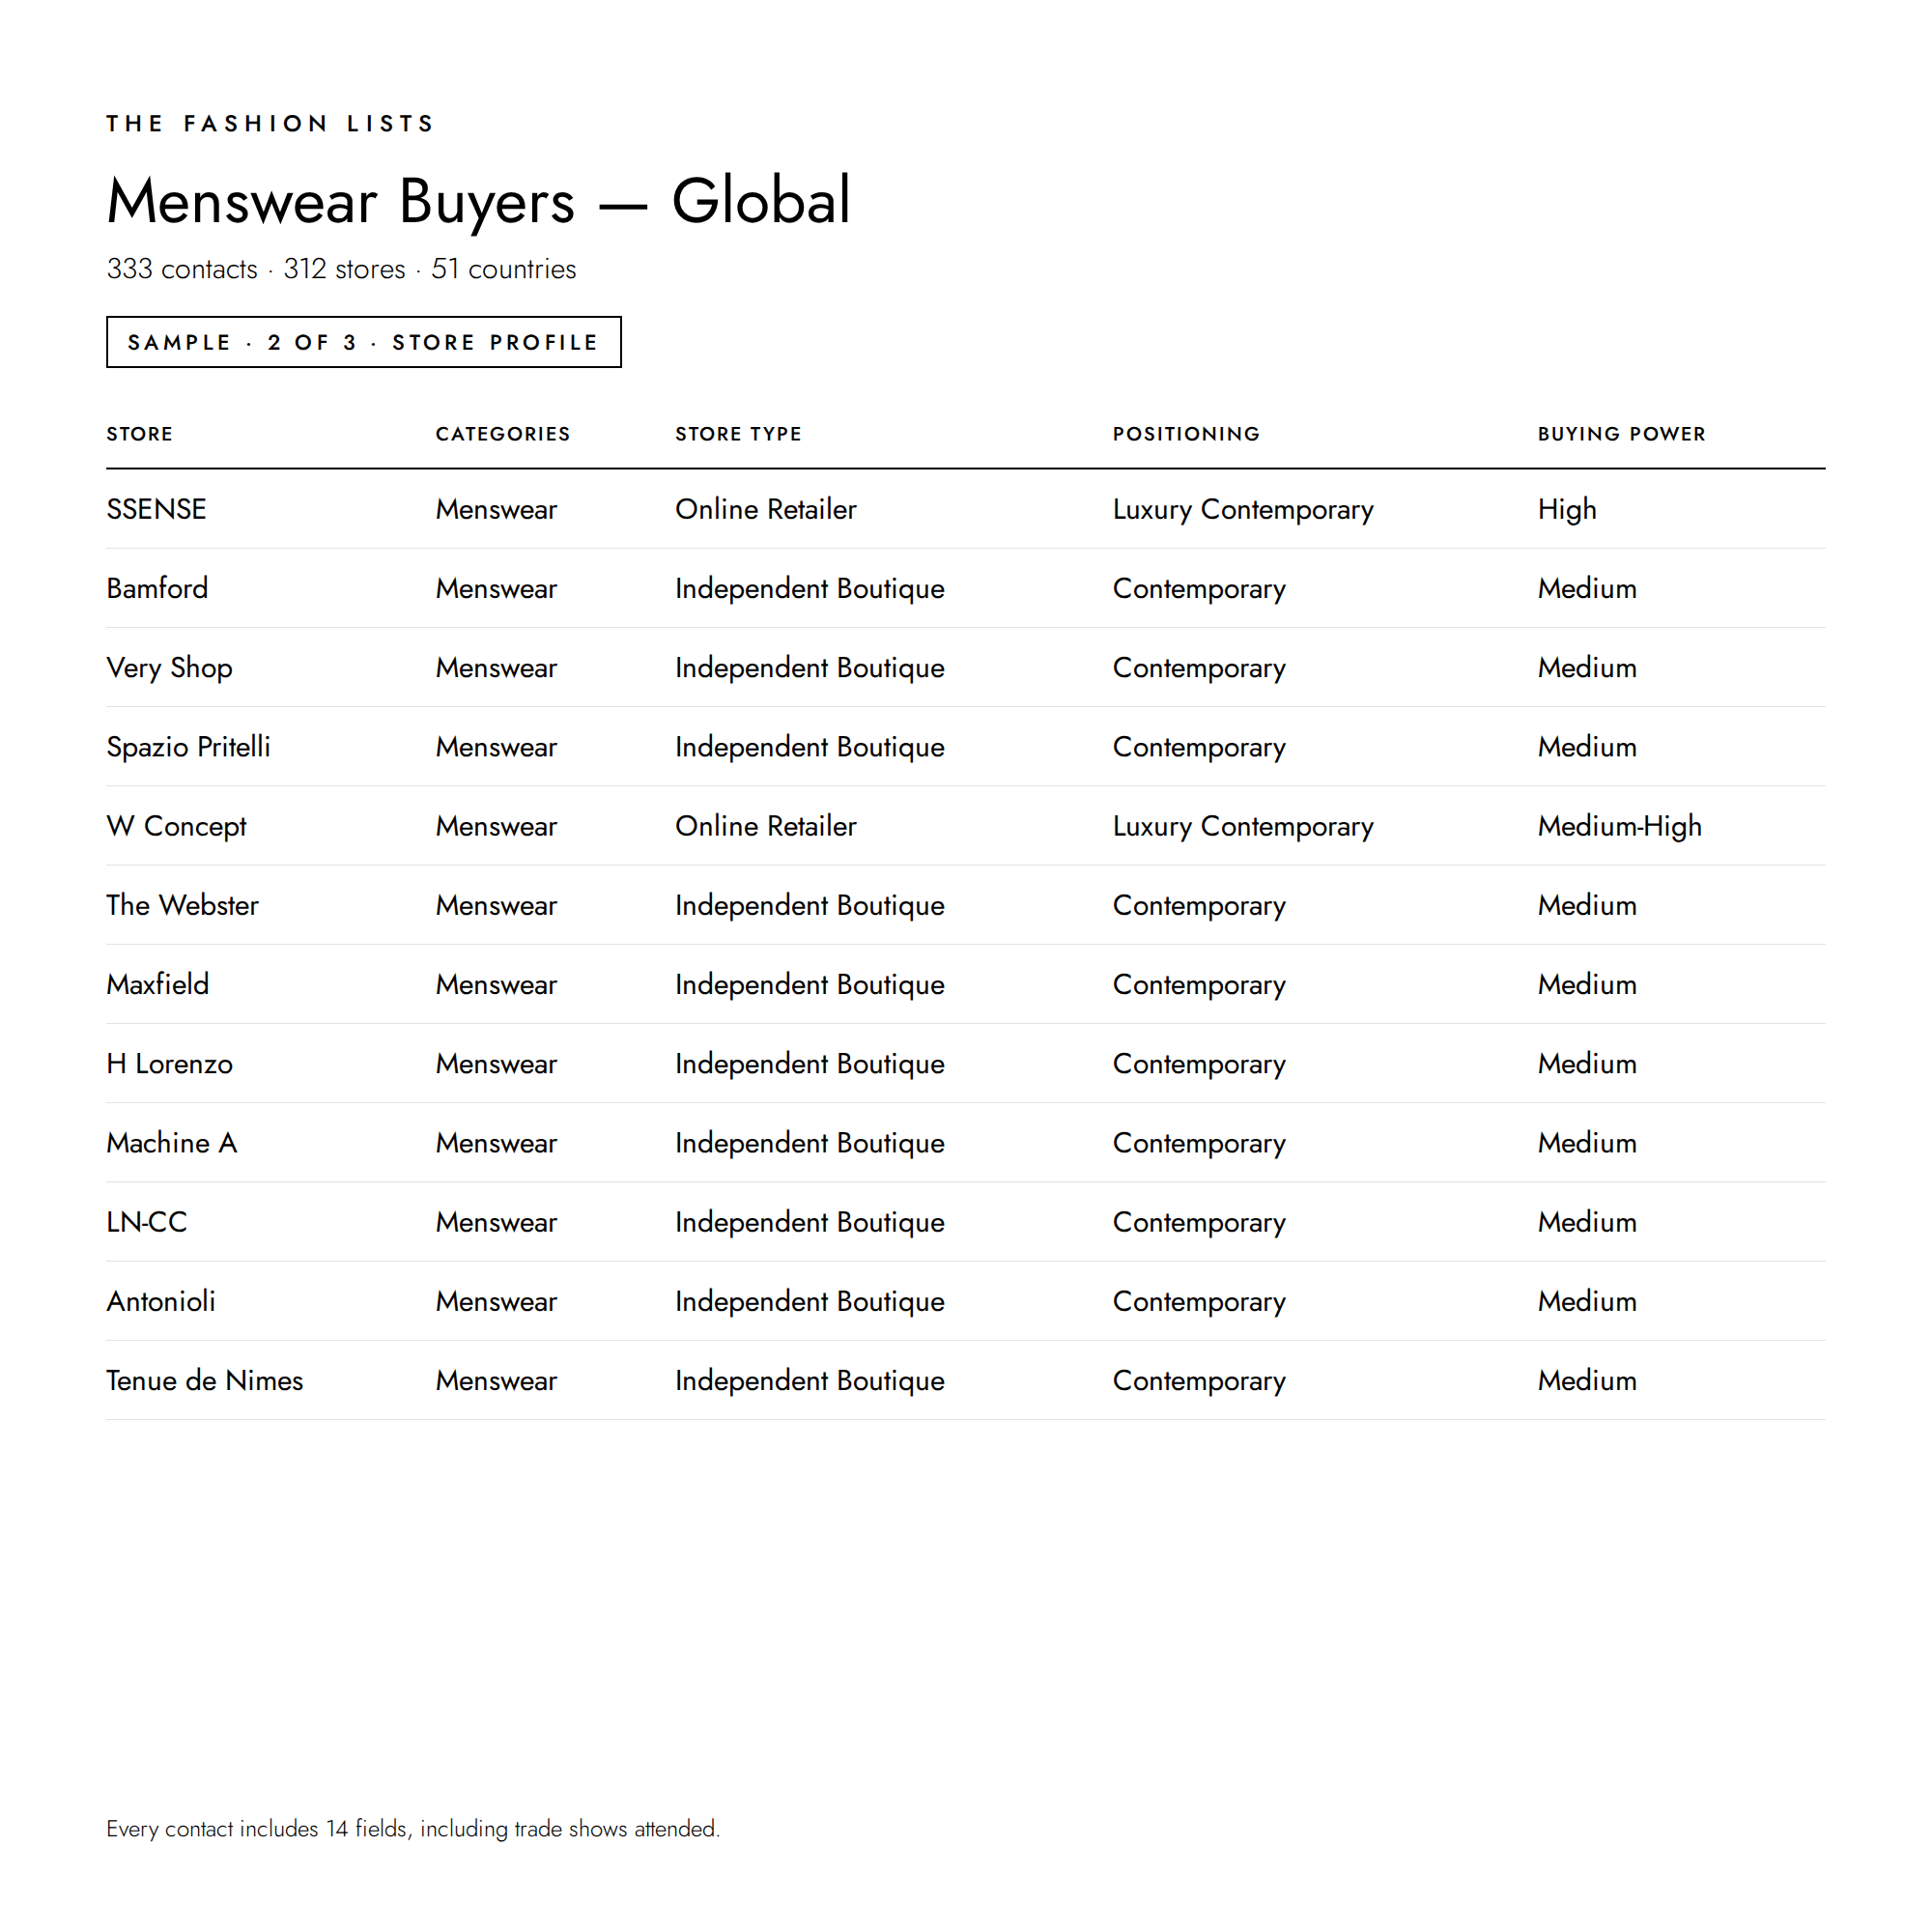Click the STORE column header
The image size is (1932, 1932).
click(140, 434)
